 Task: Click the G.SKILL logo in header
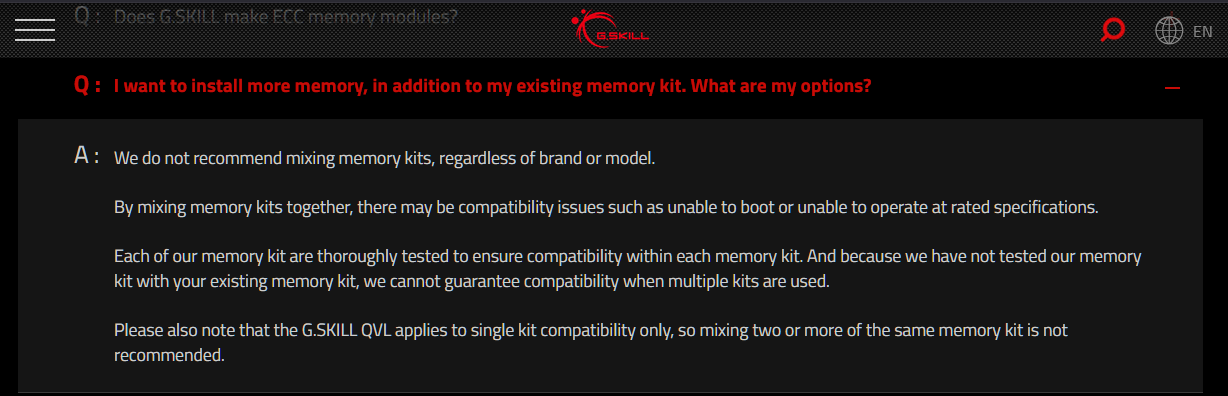coord(611,28)
